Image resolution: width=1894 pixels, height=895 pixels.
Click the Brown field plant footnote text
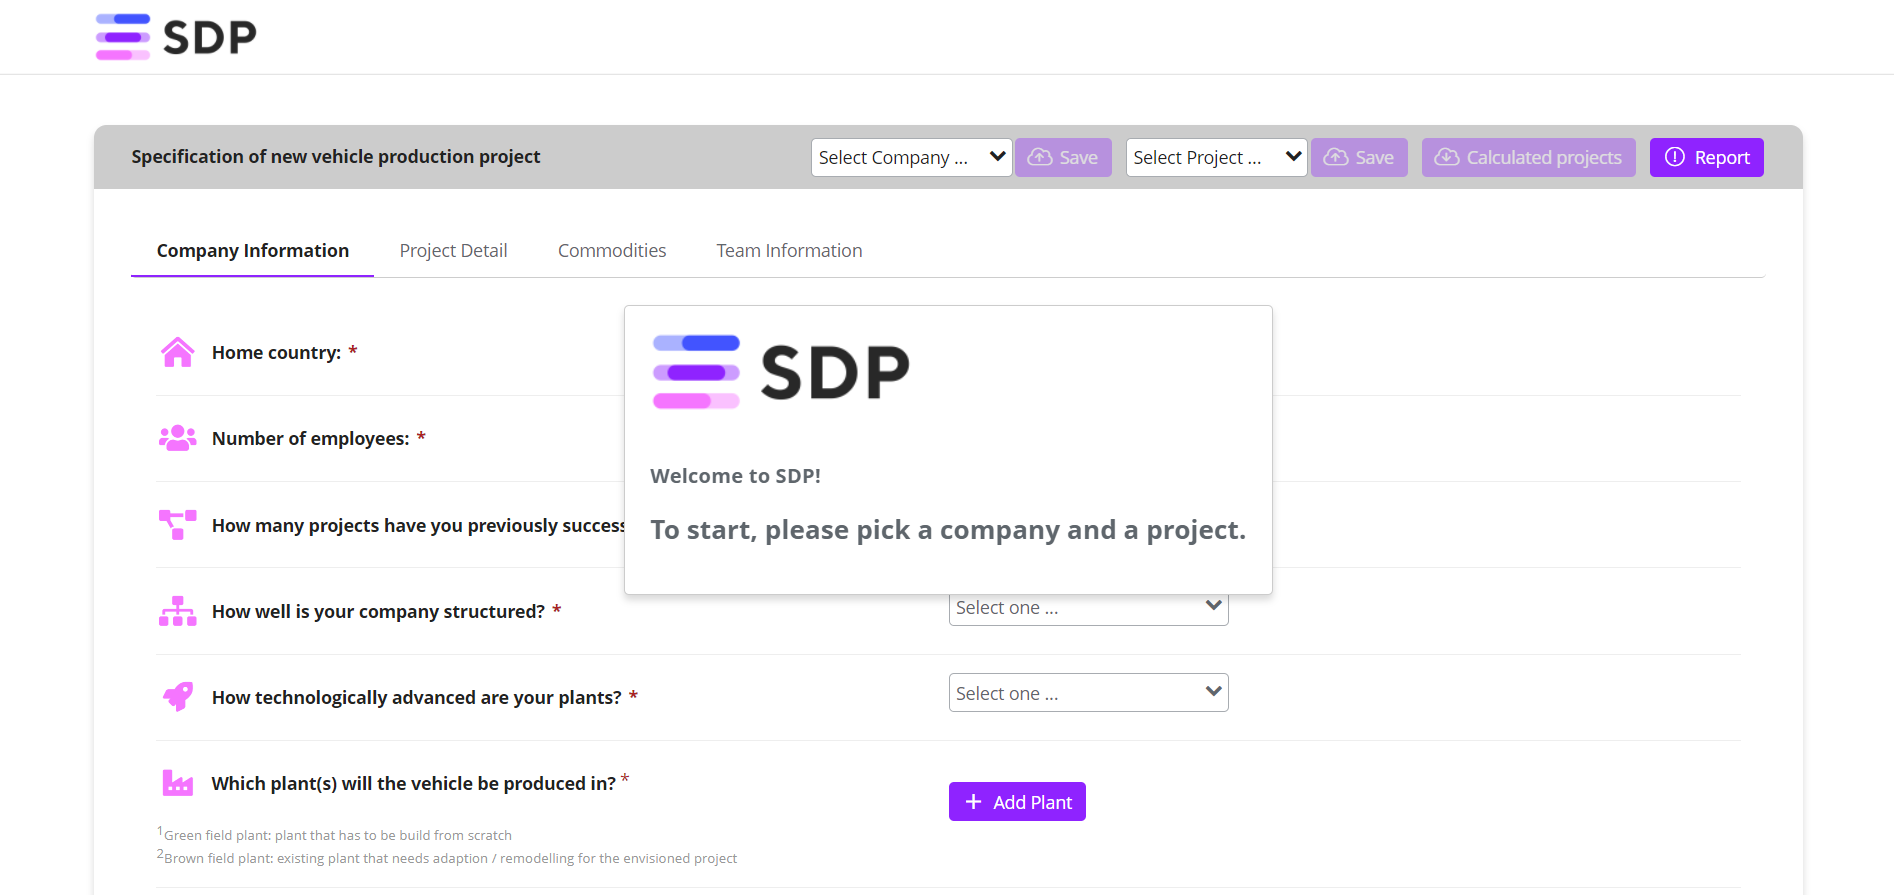450,858
